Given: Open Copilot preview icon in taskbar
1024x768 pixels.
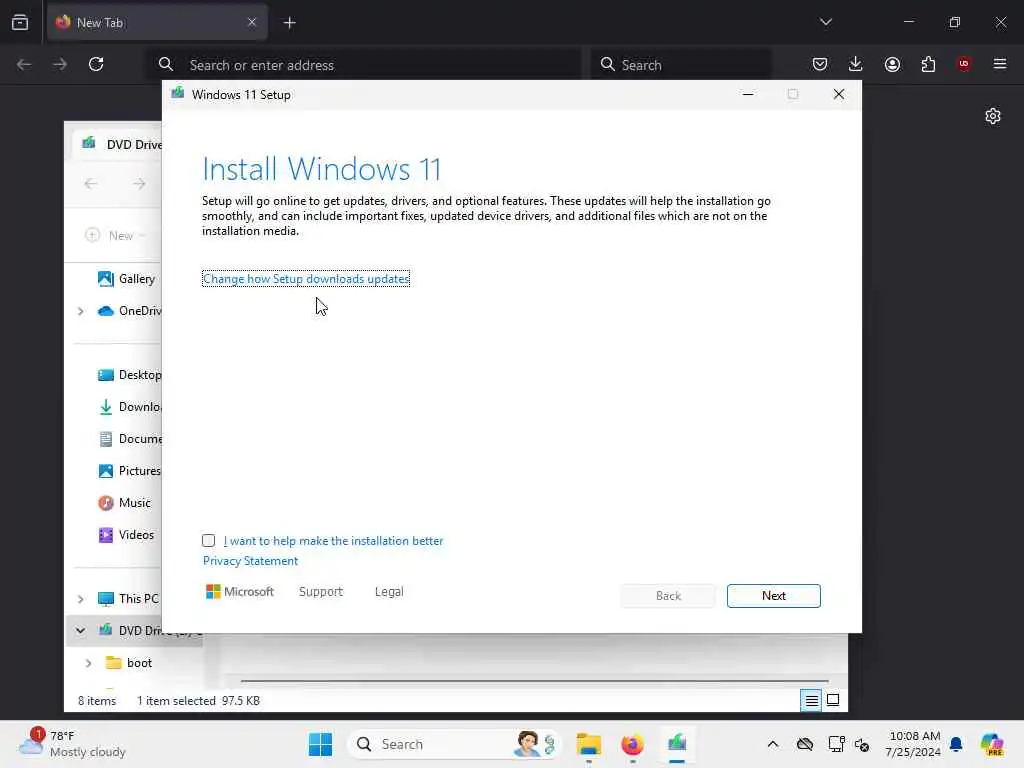Looking at the screenshot, I should (991, 744).
